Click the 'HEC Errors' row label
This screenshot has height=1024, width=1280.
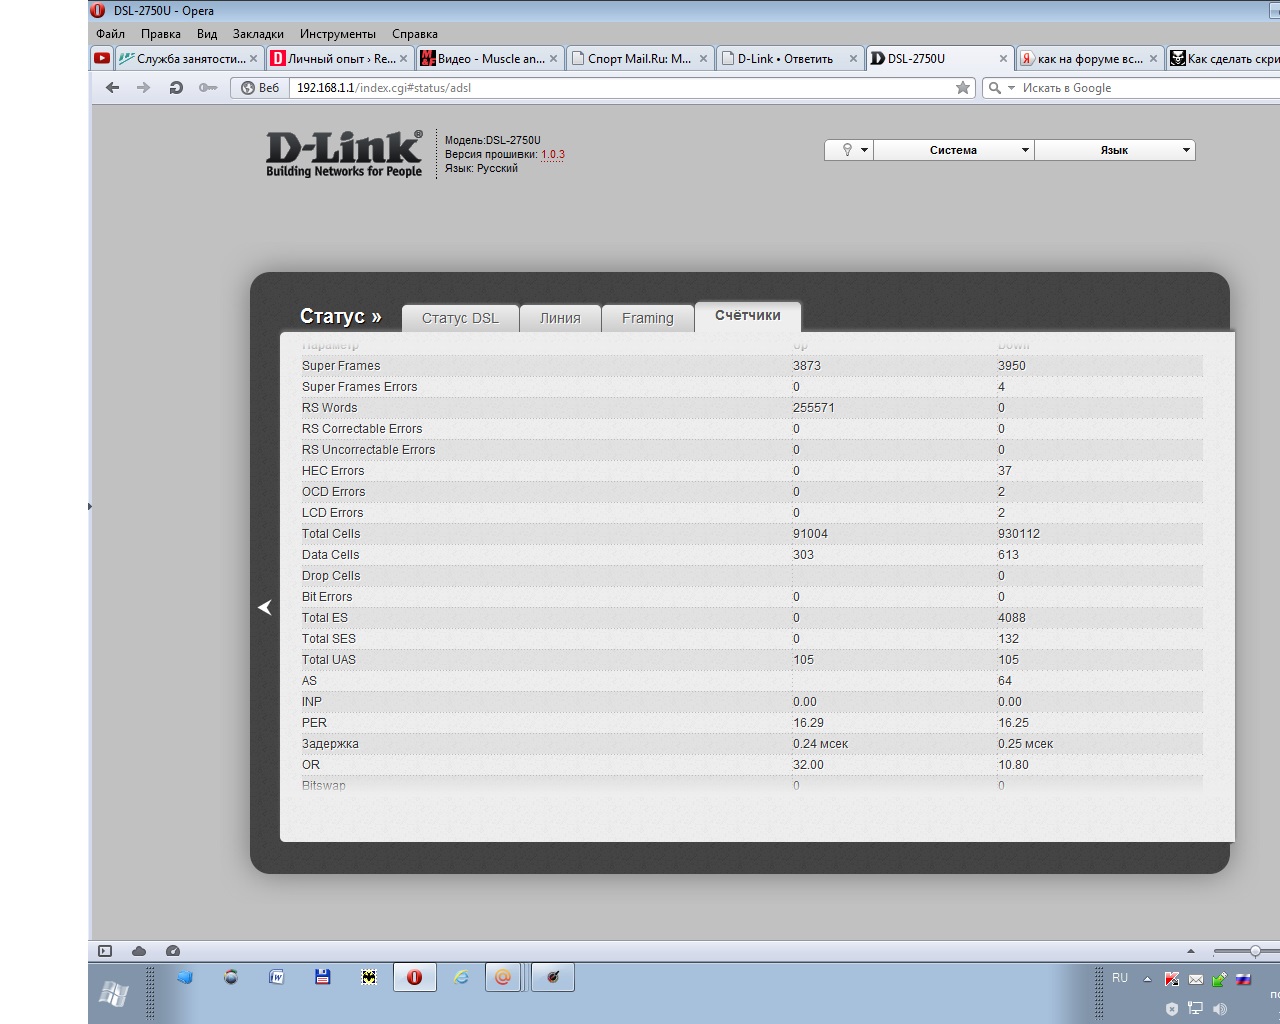point(333,471)
